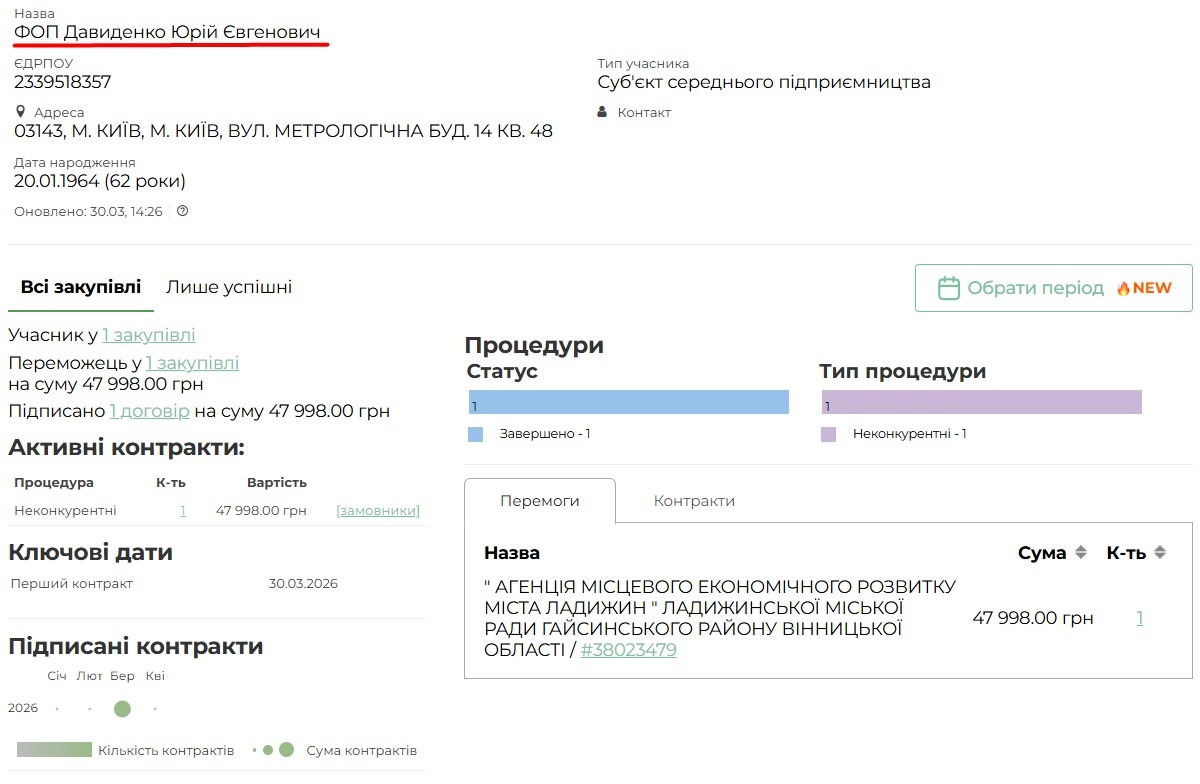Switch to the Лише успішні tab
This screenshot has height=784, width=1200.
click(229, 287)
